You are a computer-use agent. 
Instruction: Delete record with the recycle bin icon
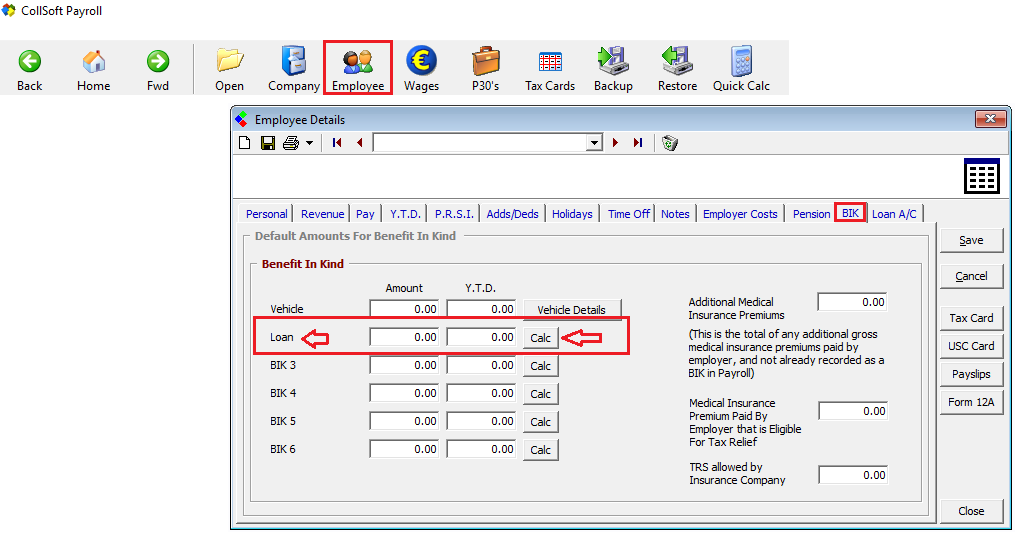click(669, 143)
